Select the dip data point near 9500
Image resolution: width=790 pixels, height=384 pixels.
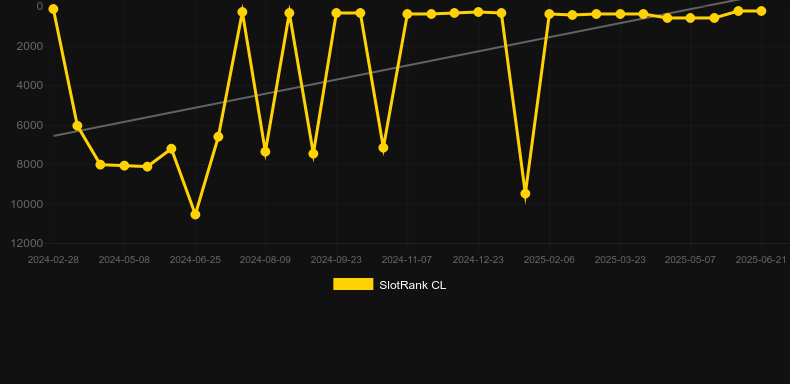pos(525,194)
